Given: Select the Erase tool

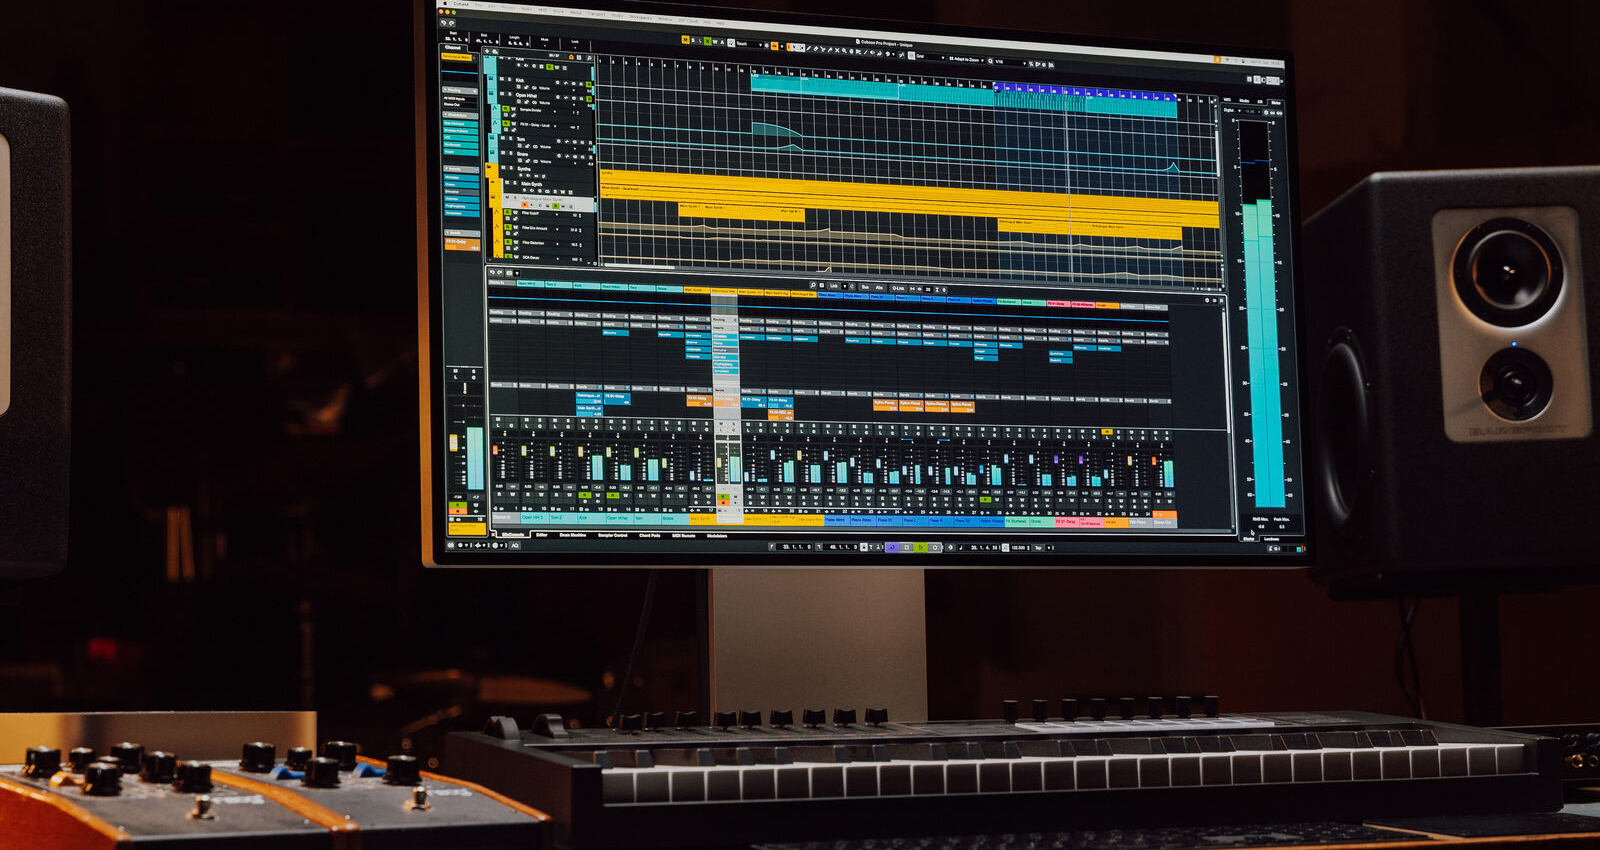Looking at the screenshot, I should [x=816, y=48].
